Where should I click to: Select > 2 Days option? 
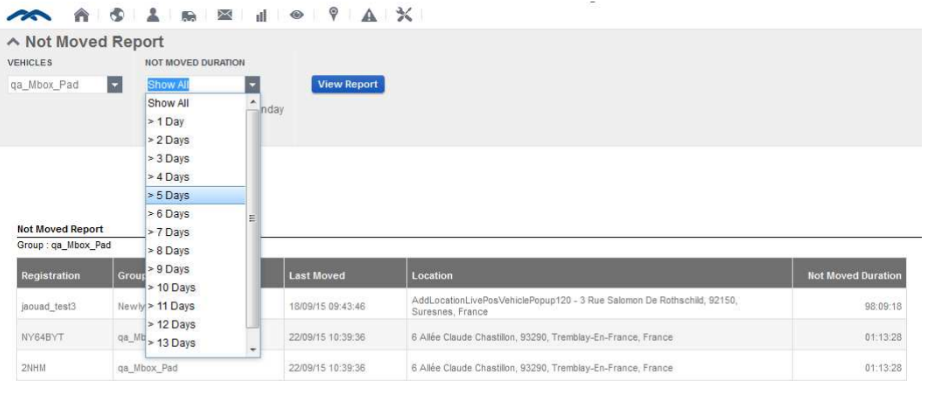pyautogui.click(x=195, y=140)
